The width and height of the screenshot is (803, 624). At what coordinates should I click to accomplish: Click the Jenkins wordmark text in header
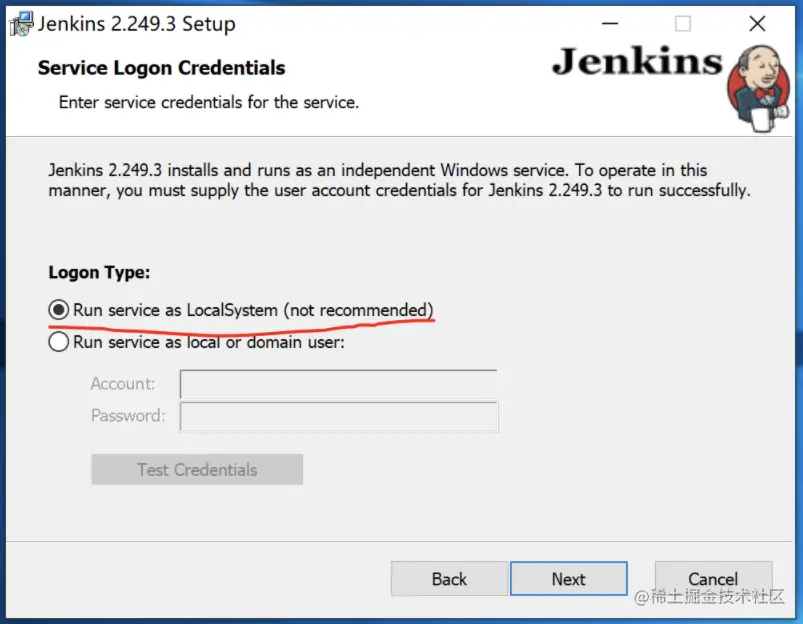click(637, 62)
